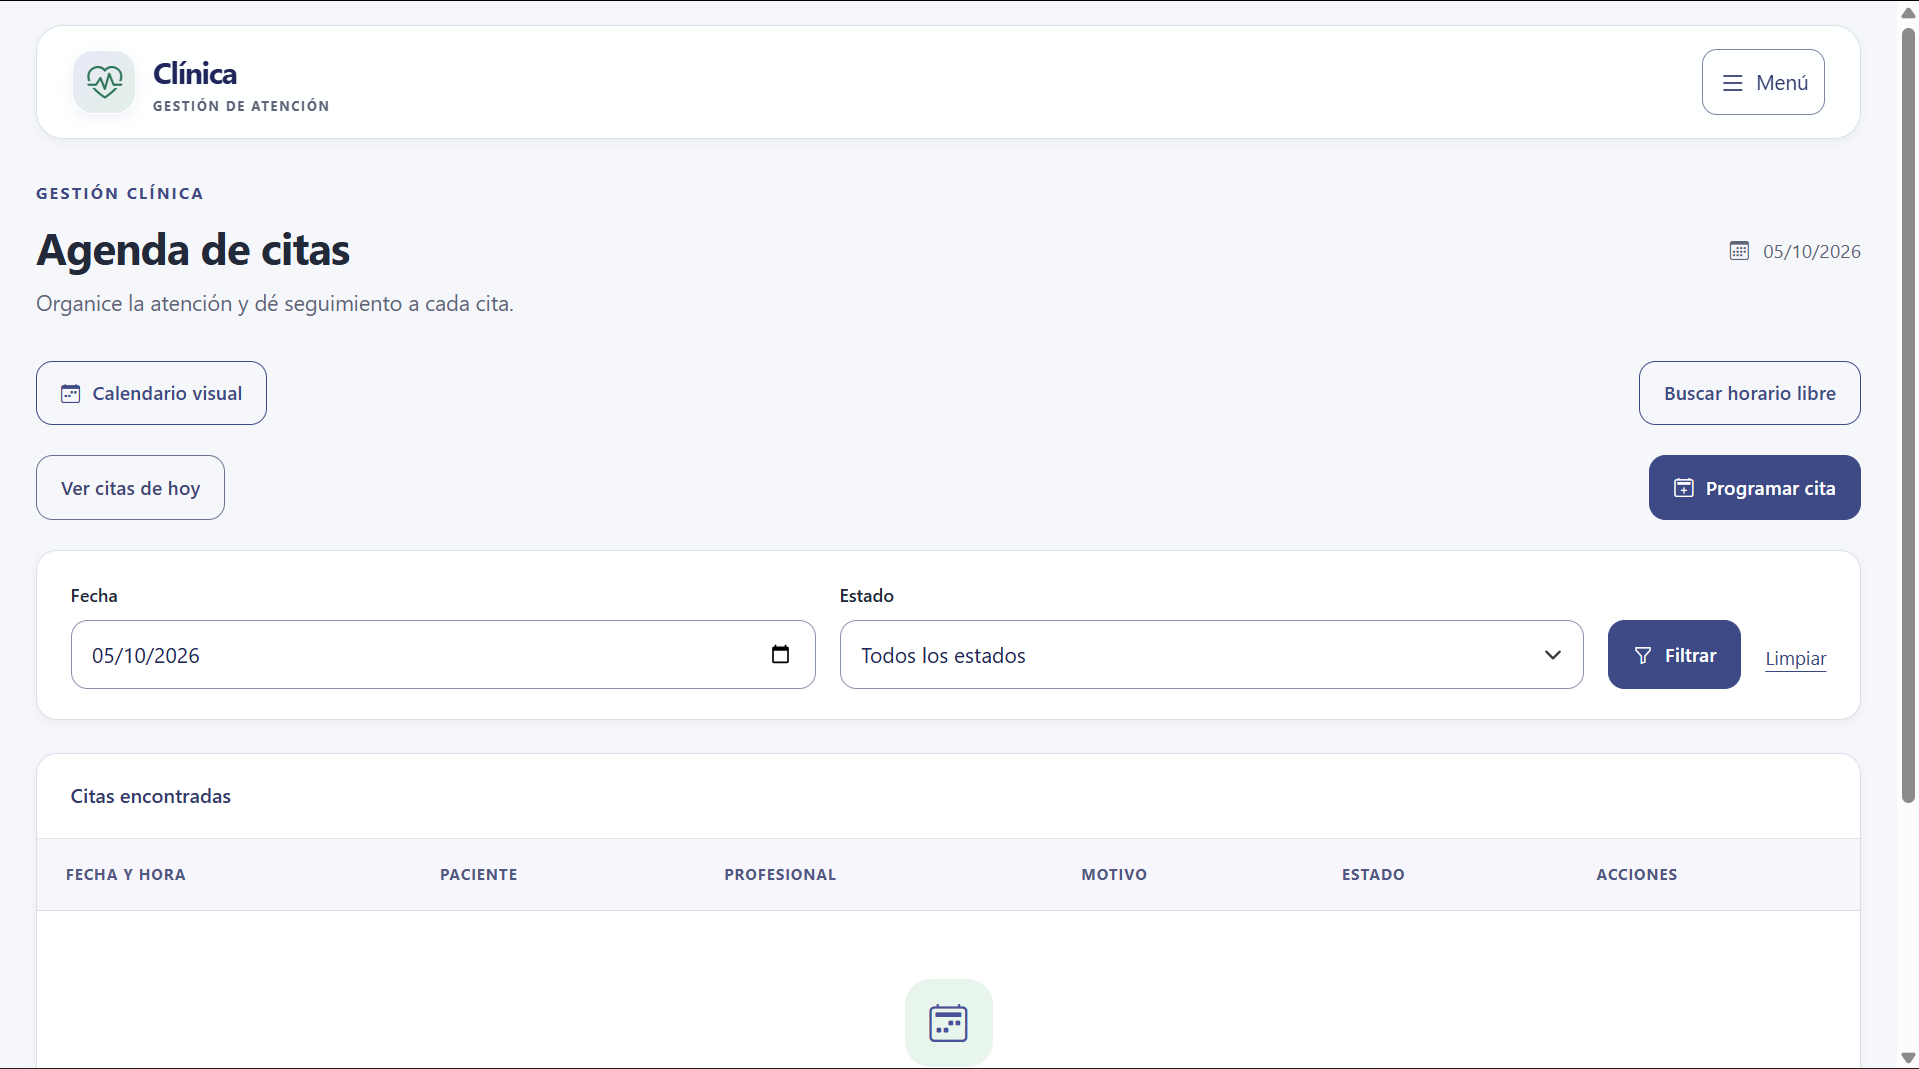This screenshot has width=1919, height=1069.
Task: Click the "ESTADO" column header
Action: 1373,875
